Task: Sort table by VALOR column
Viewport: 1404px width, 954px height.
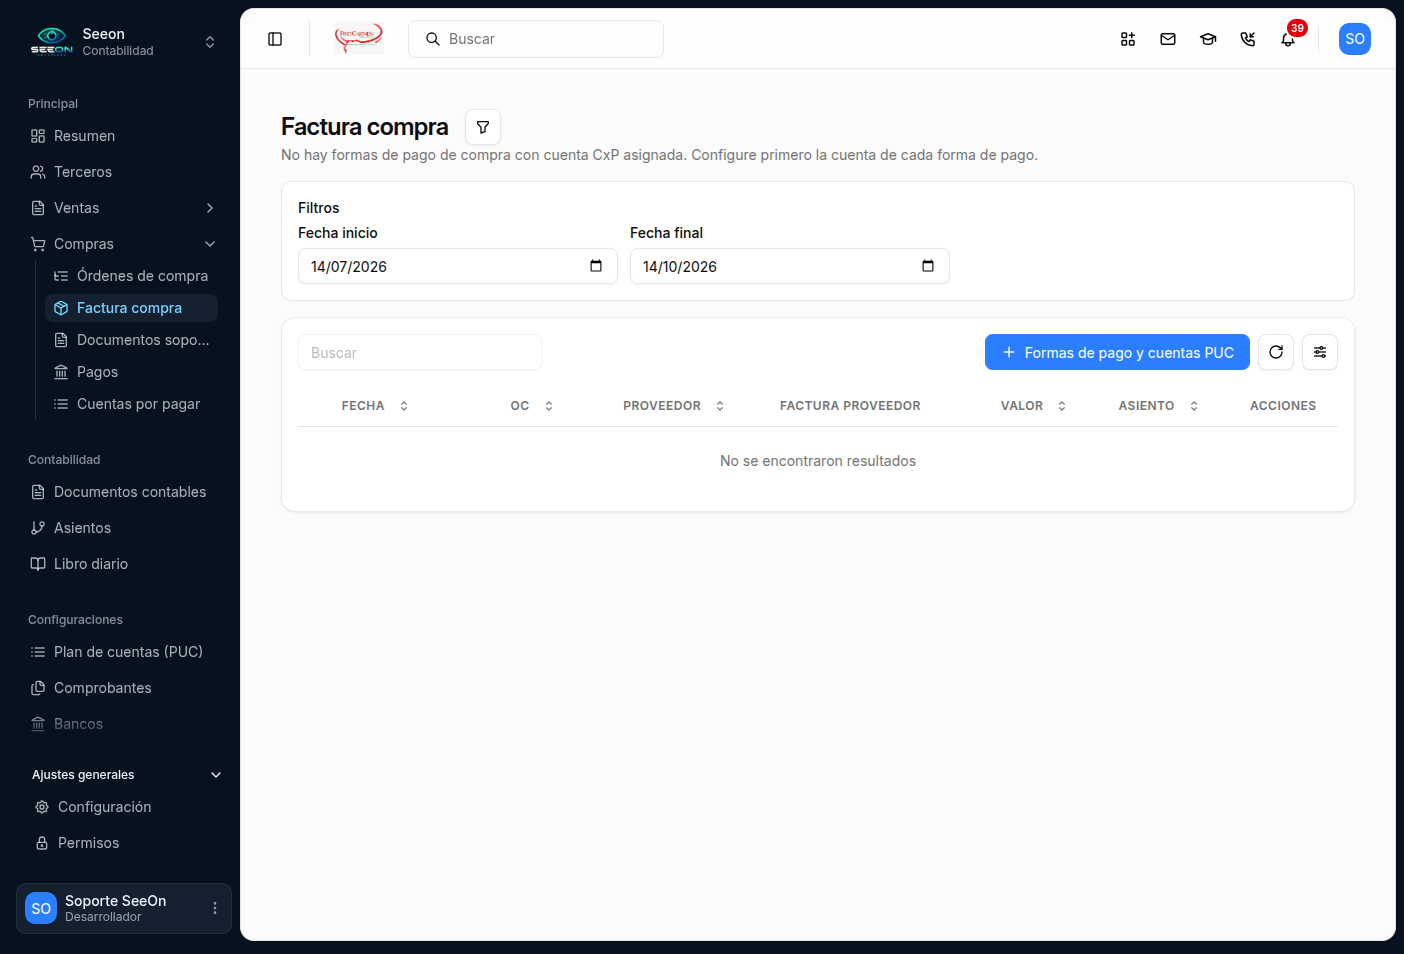Action: click(x=1034, y=406)
